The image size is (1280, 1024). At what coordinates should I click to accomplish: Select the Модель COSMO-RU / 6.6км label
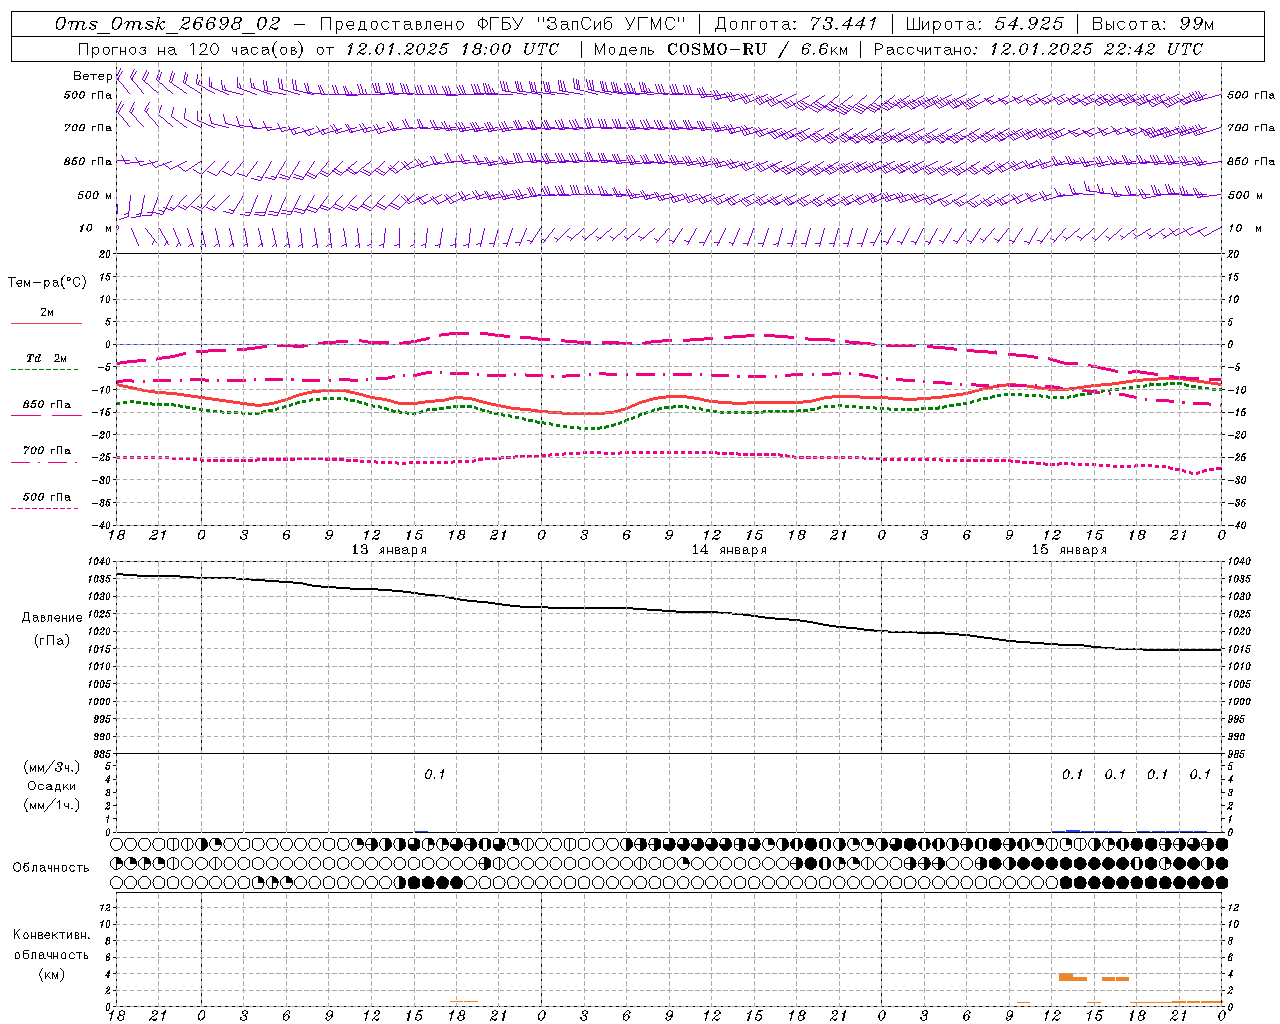point(720,48)
